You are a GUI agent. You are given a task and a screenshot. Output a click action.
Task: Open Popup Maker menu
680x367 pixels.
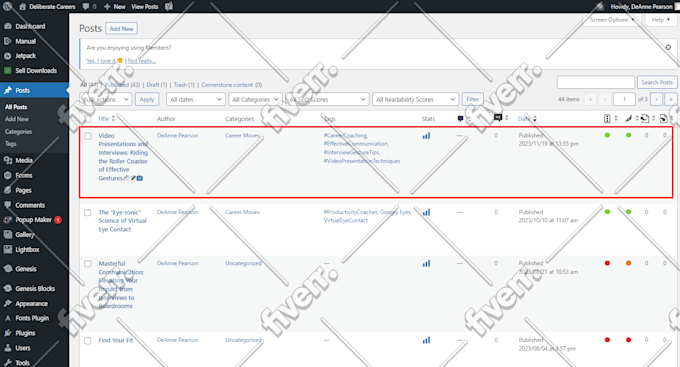pos(33,220)
